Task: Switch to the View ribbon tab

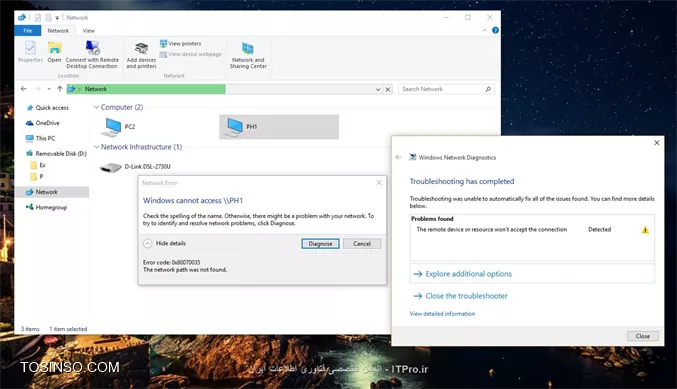Action: pos(89,31)
